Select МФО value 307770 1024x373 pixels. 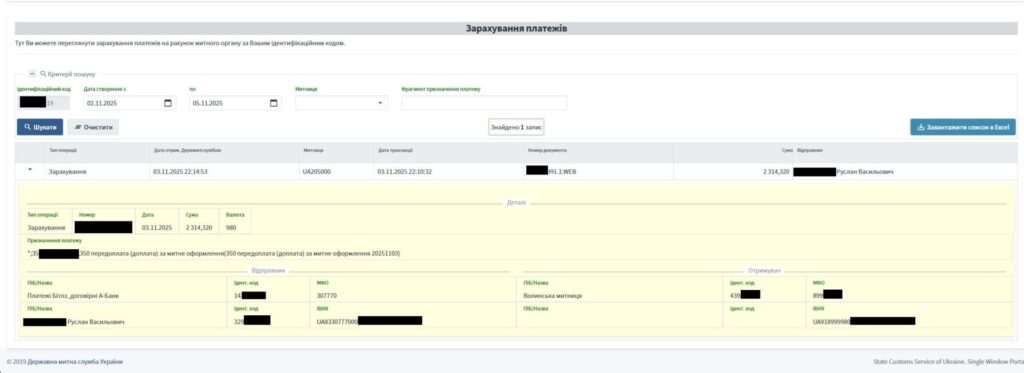[x=327, y=295]
